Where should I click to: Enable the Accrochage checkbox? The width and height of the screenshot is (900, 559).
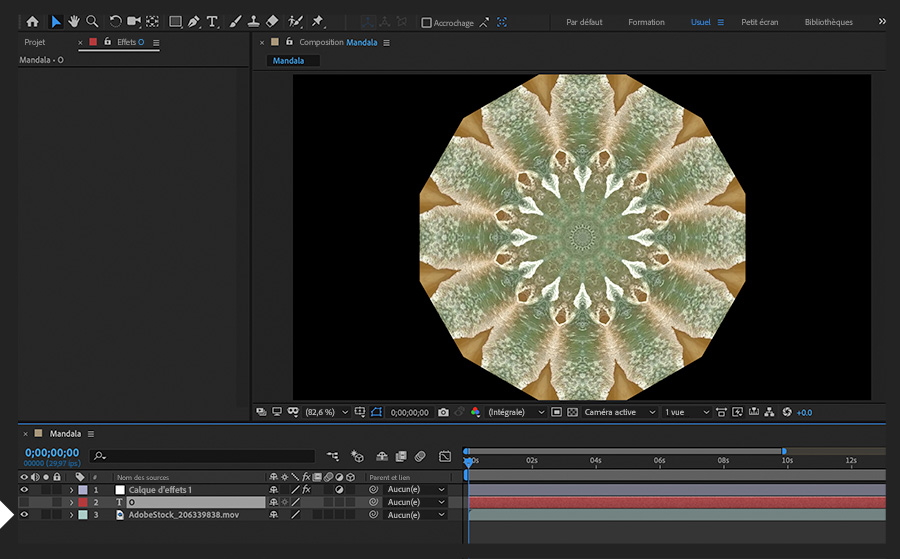(x=427, y=22)
